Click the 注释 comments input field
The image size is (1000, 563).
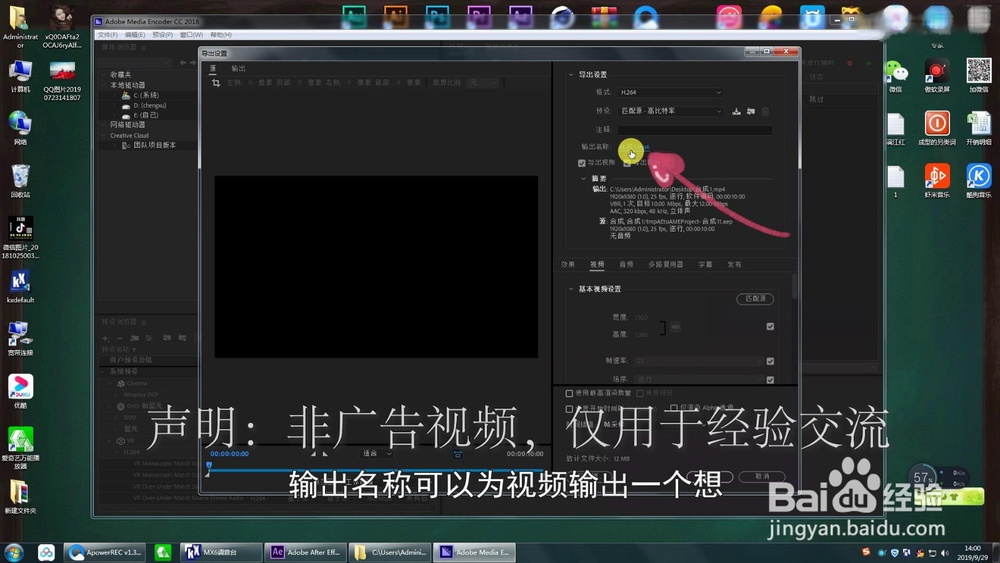[x=695, y=130]
